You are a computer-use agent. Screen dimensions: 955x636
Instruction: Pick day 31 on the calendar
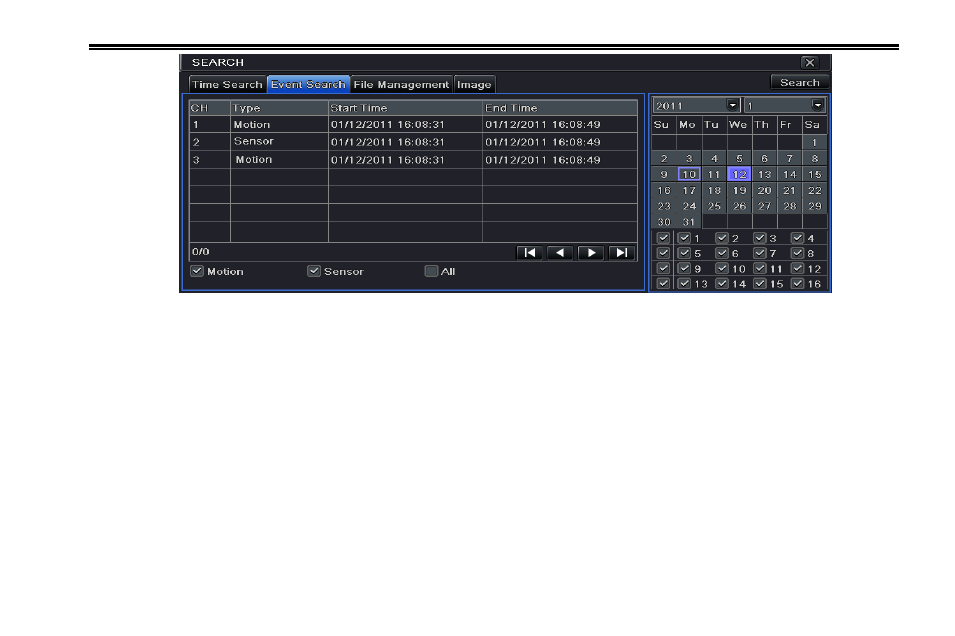pos(689,222)
